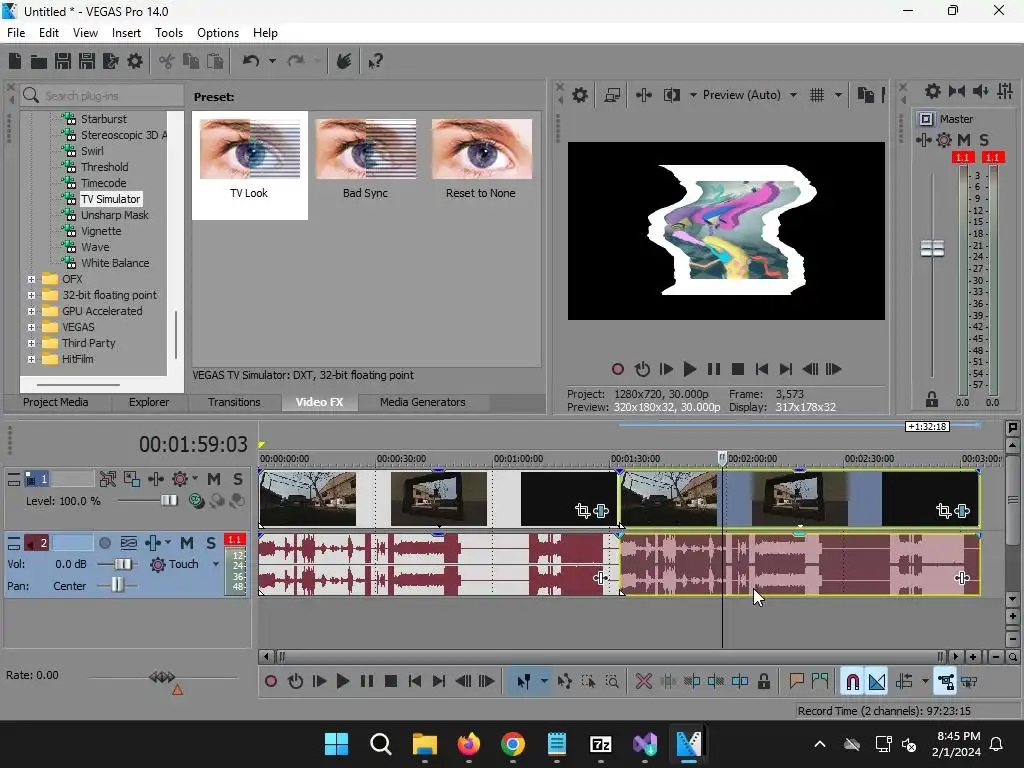Open the Preview (Auto) quality dropdown
This screenshot has height=768, width=1024.
[x=793, y=95]
